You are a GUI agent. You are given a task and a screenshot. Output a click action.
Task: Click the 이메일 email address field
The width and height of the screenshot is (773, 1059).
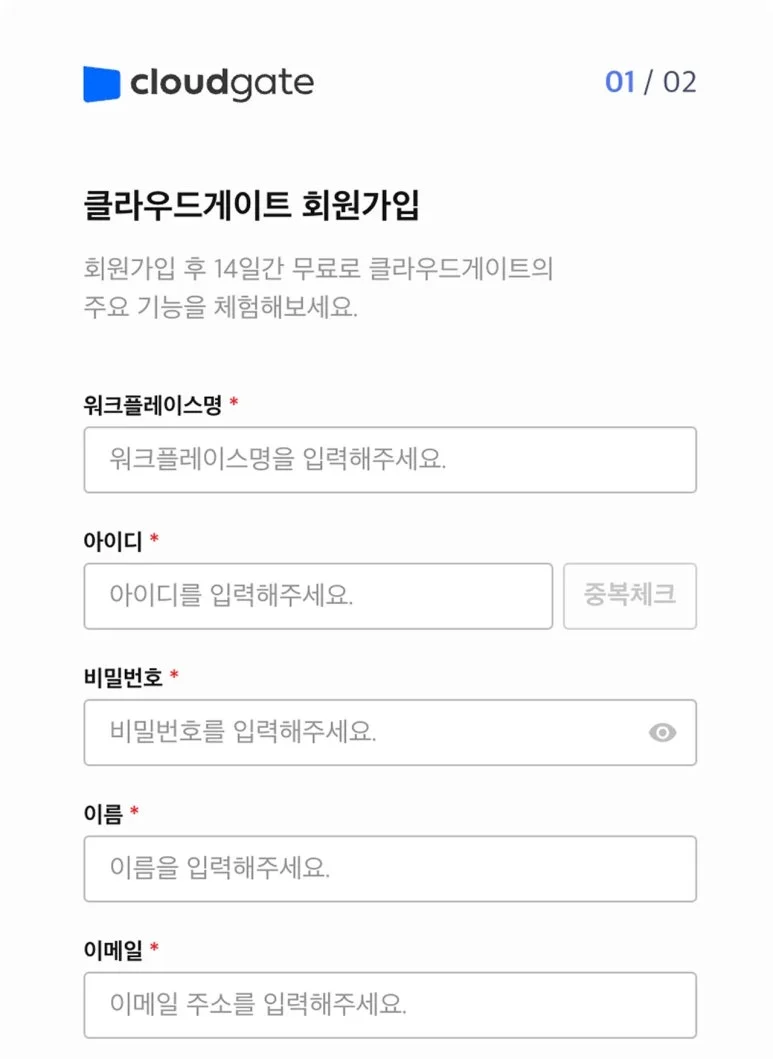pos(390,1005)
